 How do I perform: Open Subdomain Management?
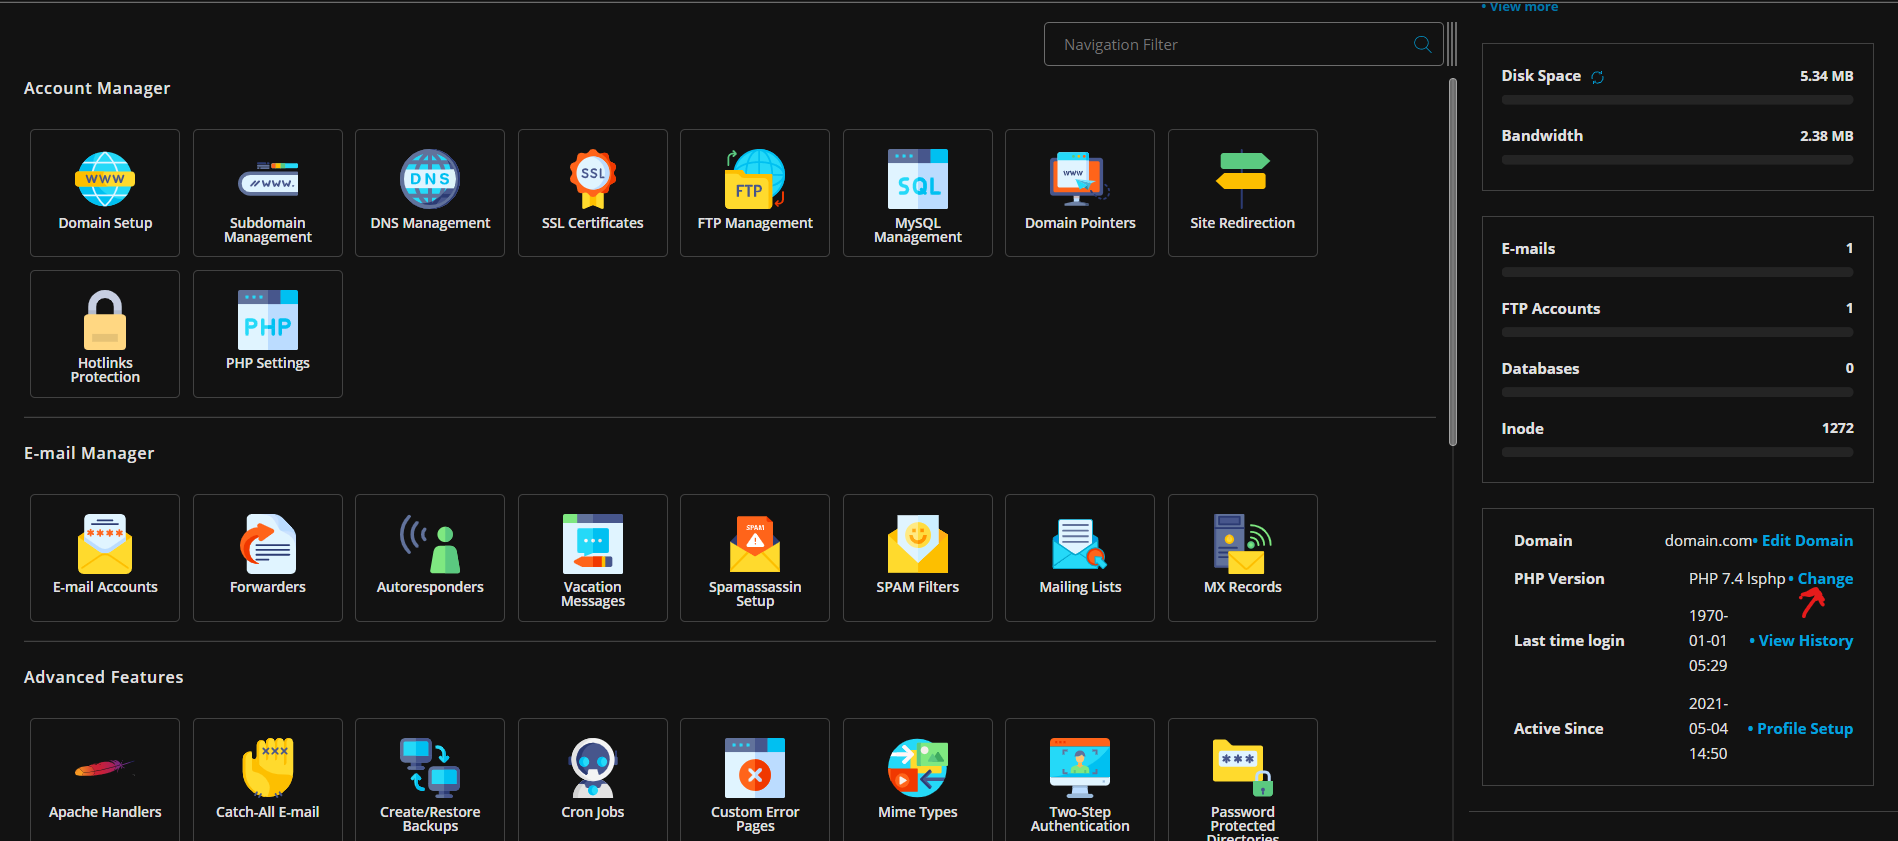(x=268, y=193)
